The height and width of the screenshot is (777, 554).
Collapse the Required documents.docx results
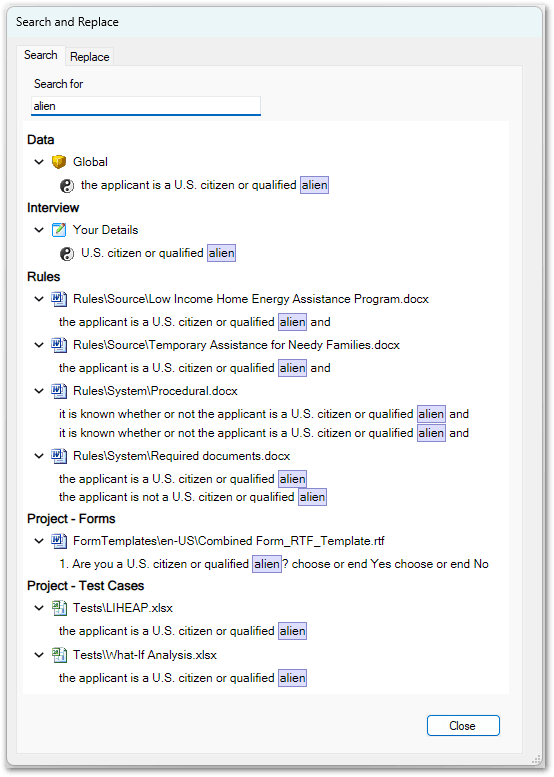pos(39,456)
